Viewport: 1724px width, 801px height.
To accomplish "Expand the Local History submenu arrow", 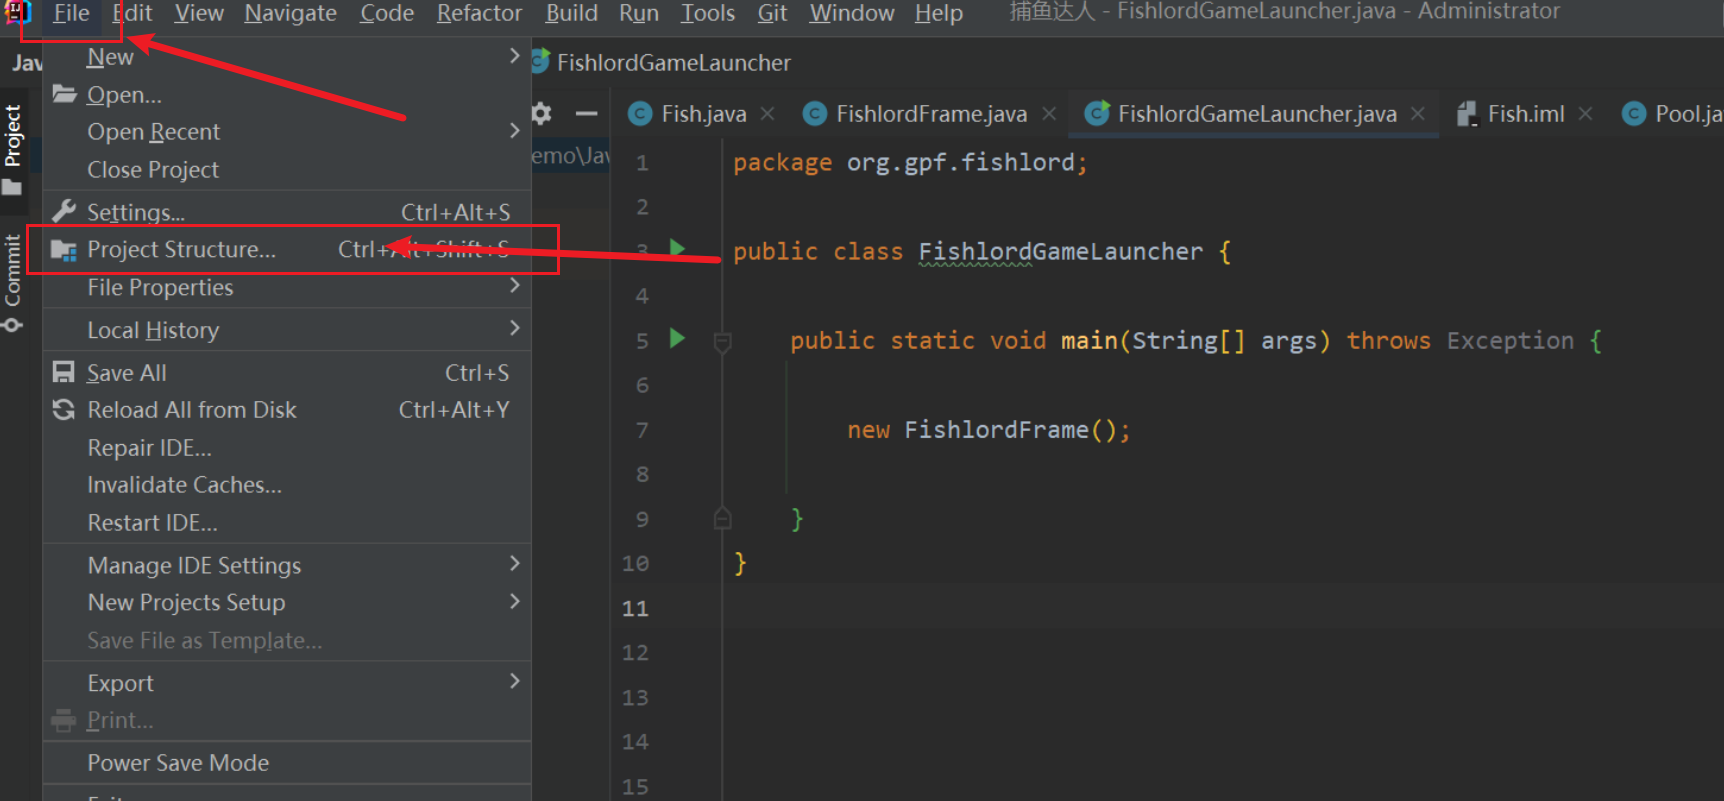I will point(514,328).
